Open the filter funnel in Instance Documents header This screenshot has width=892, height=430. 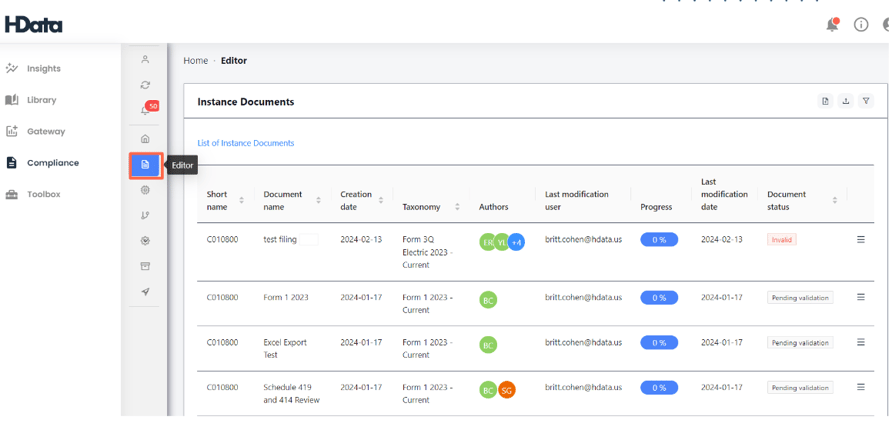tap(866, 101)
